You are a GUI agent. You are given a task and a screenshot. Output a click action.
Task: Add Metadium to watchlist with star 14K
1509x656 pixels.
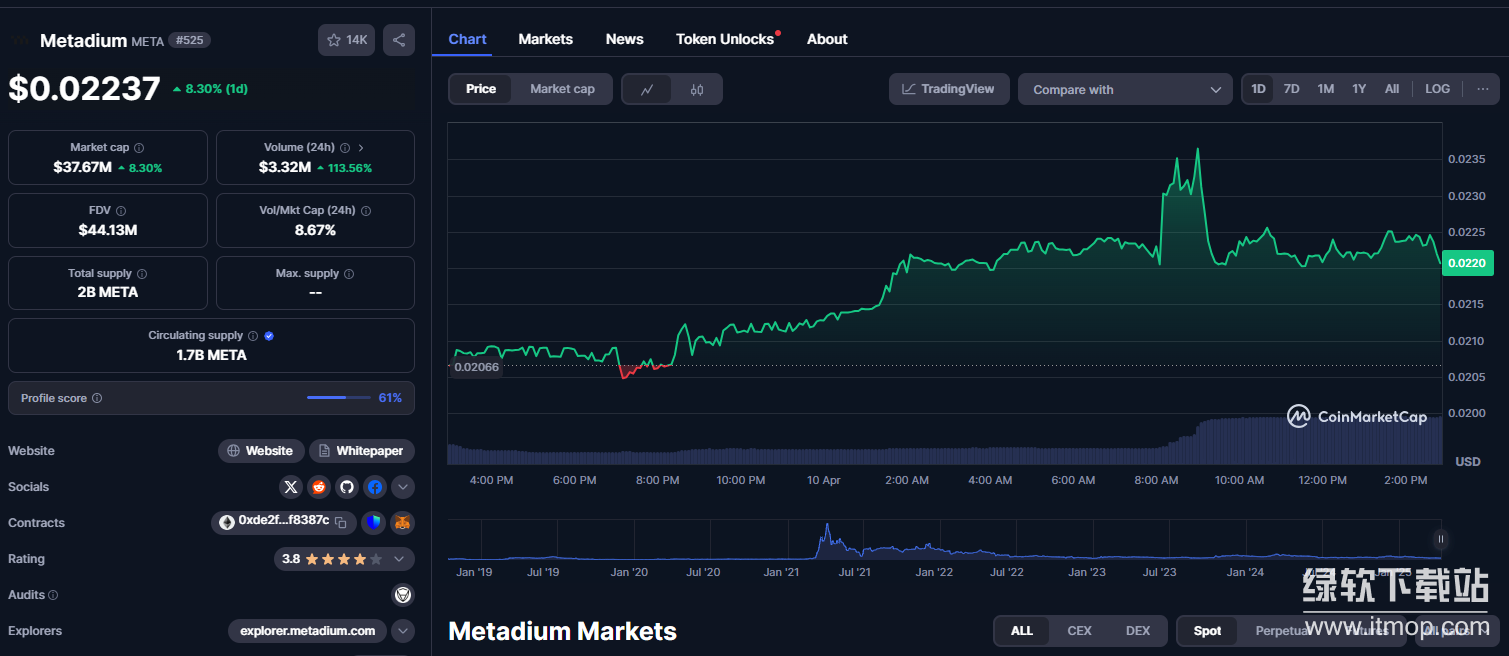tap(346, 40)
